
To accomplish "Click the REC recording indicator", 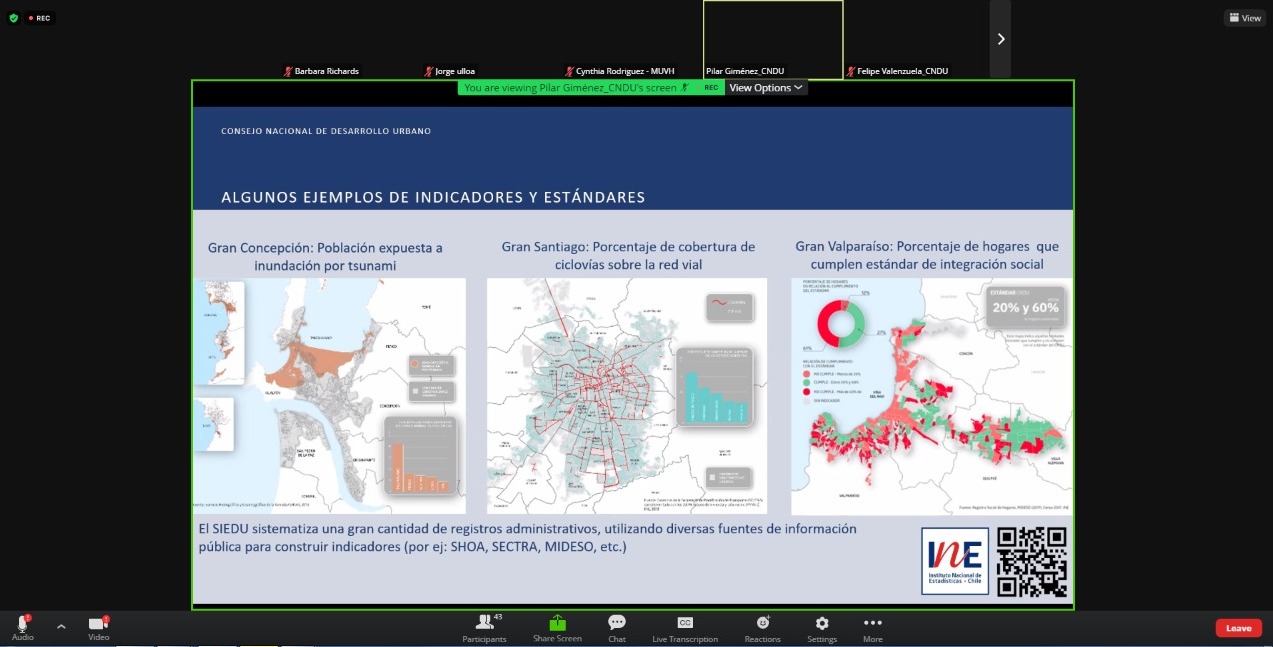I will (39, 18).
